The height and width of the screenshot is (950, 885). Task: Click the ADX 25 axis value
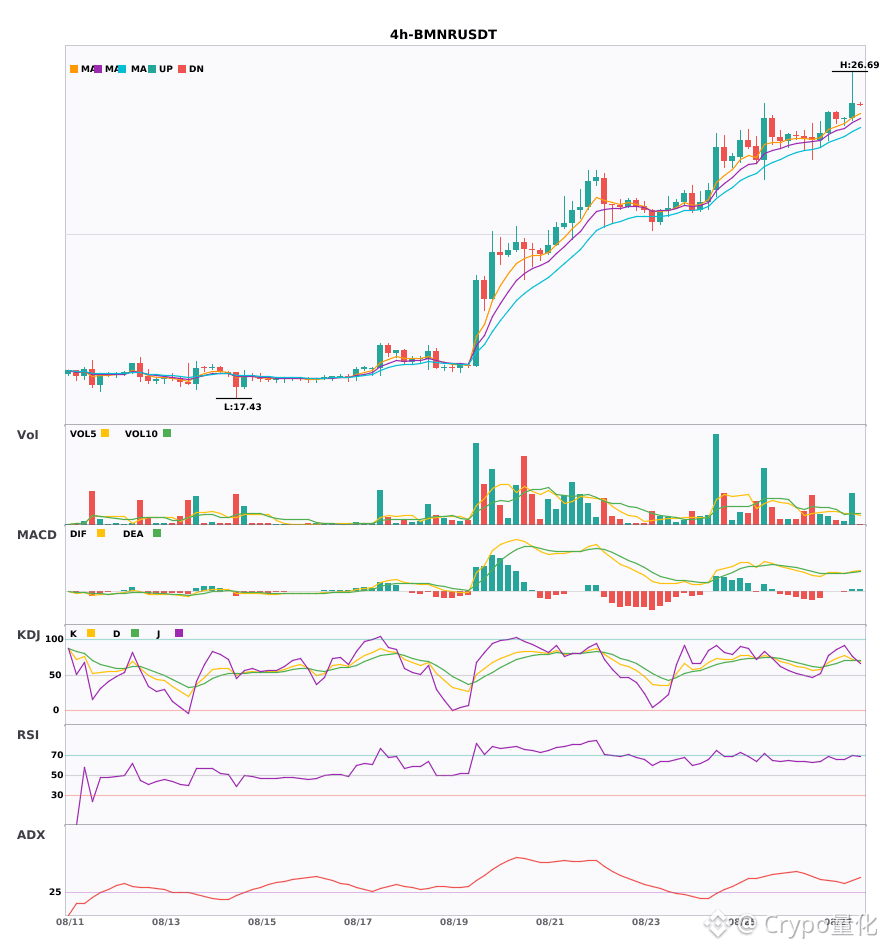click(x=55, y=892)
